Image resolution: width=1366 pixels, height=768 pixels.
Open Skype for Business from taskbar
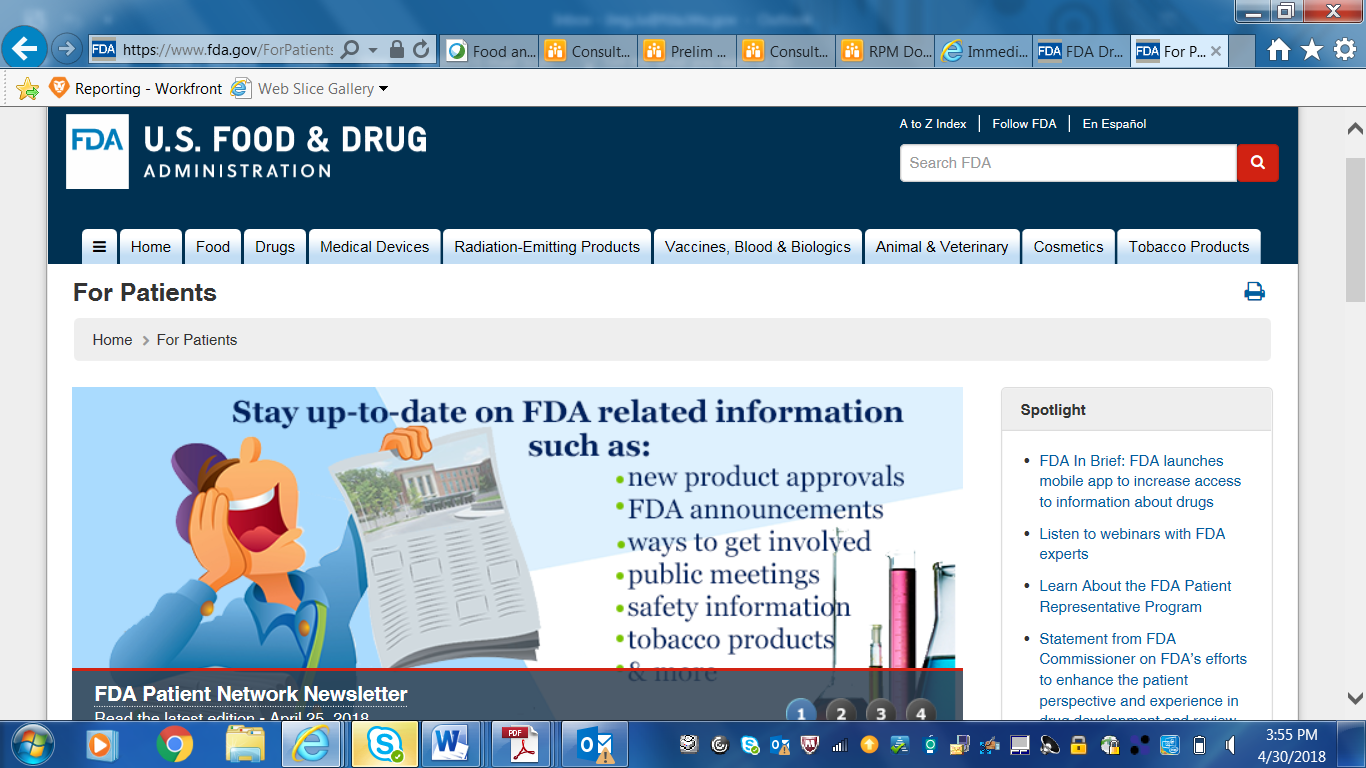[x=384, y=744]
